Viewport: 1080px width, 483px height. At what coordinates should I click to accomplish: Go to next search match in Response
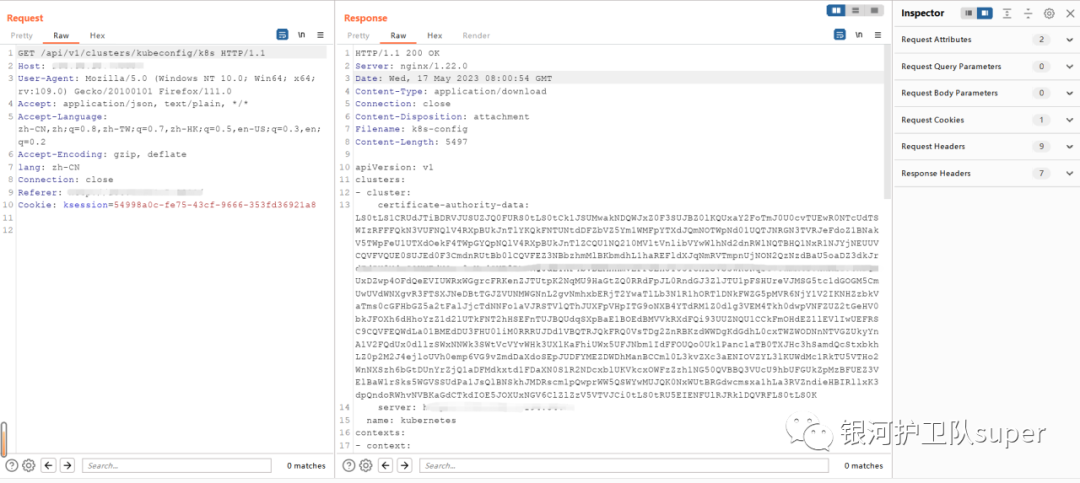point(404,466)
